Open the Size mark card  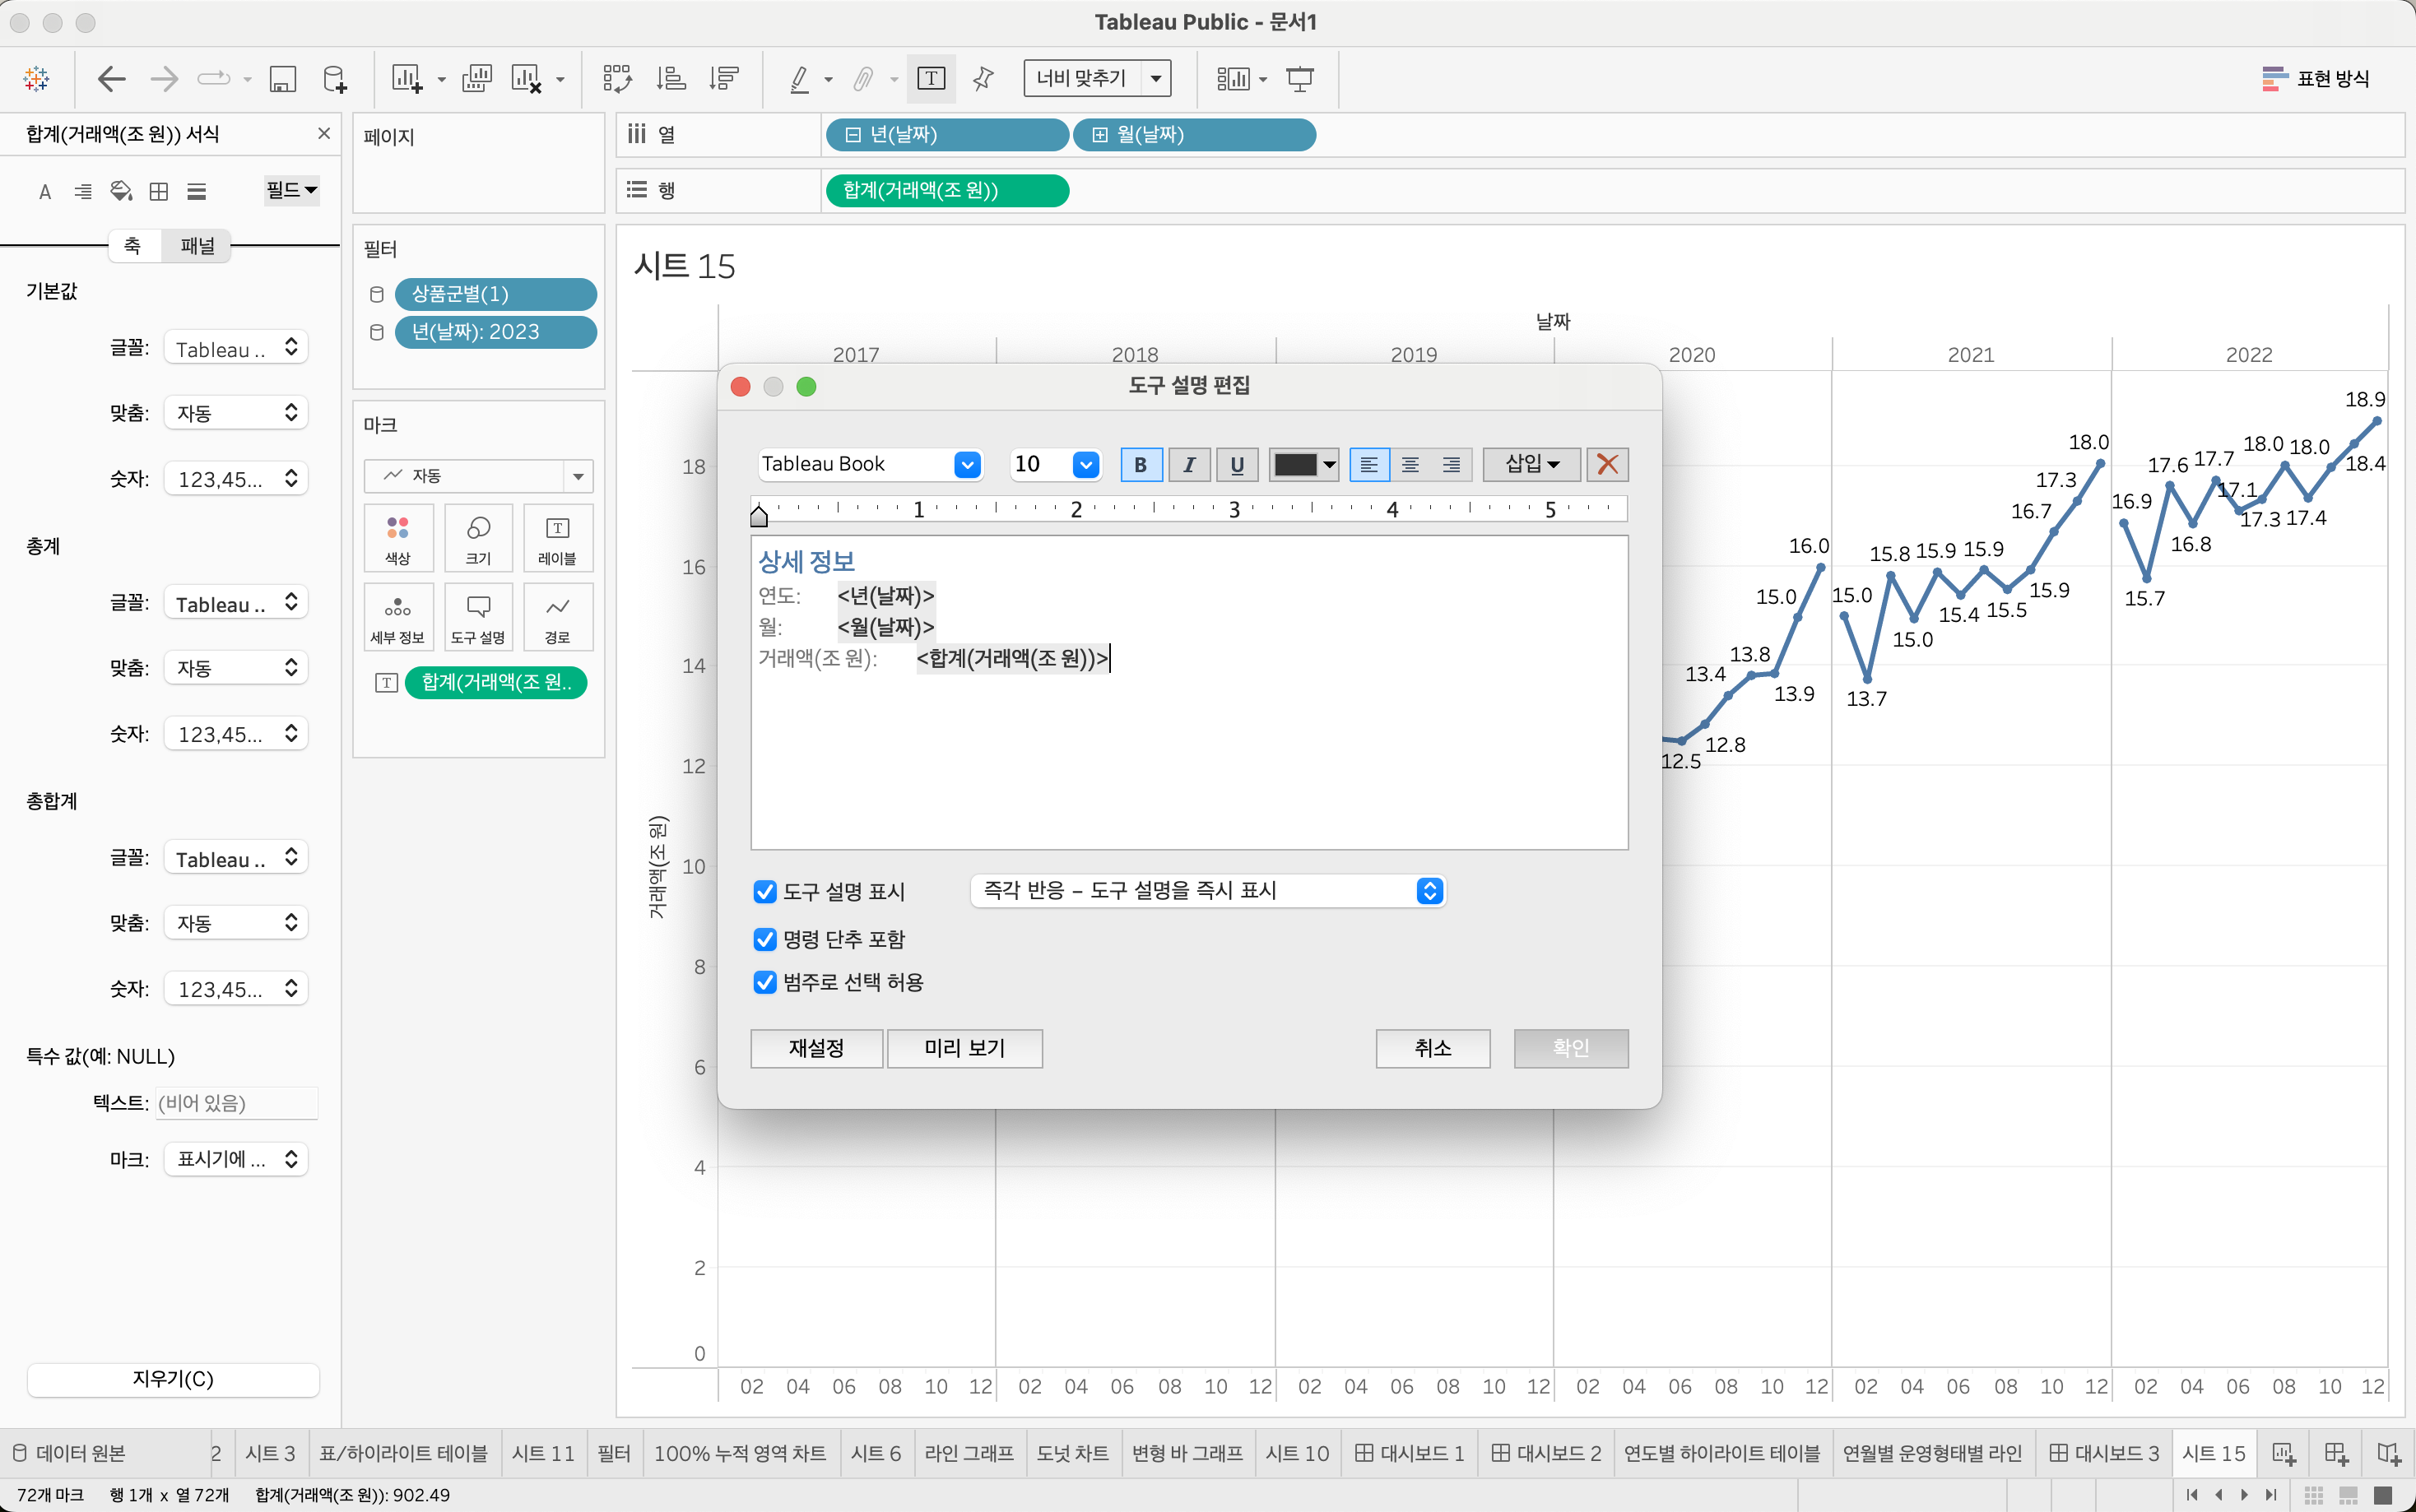tap(478, 538)
